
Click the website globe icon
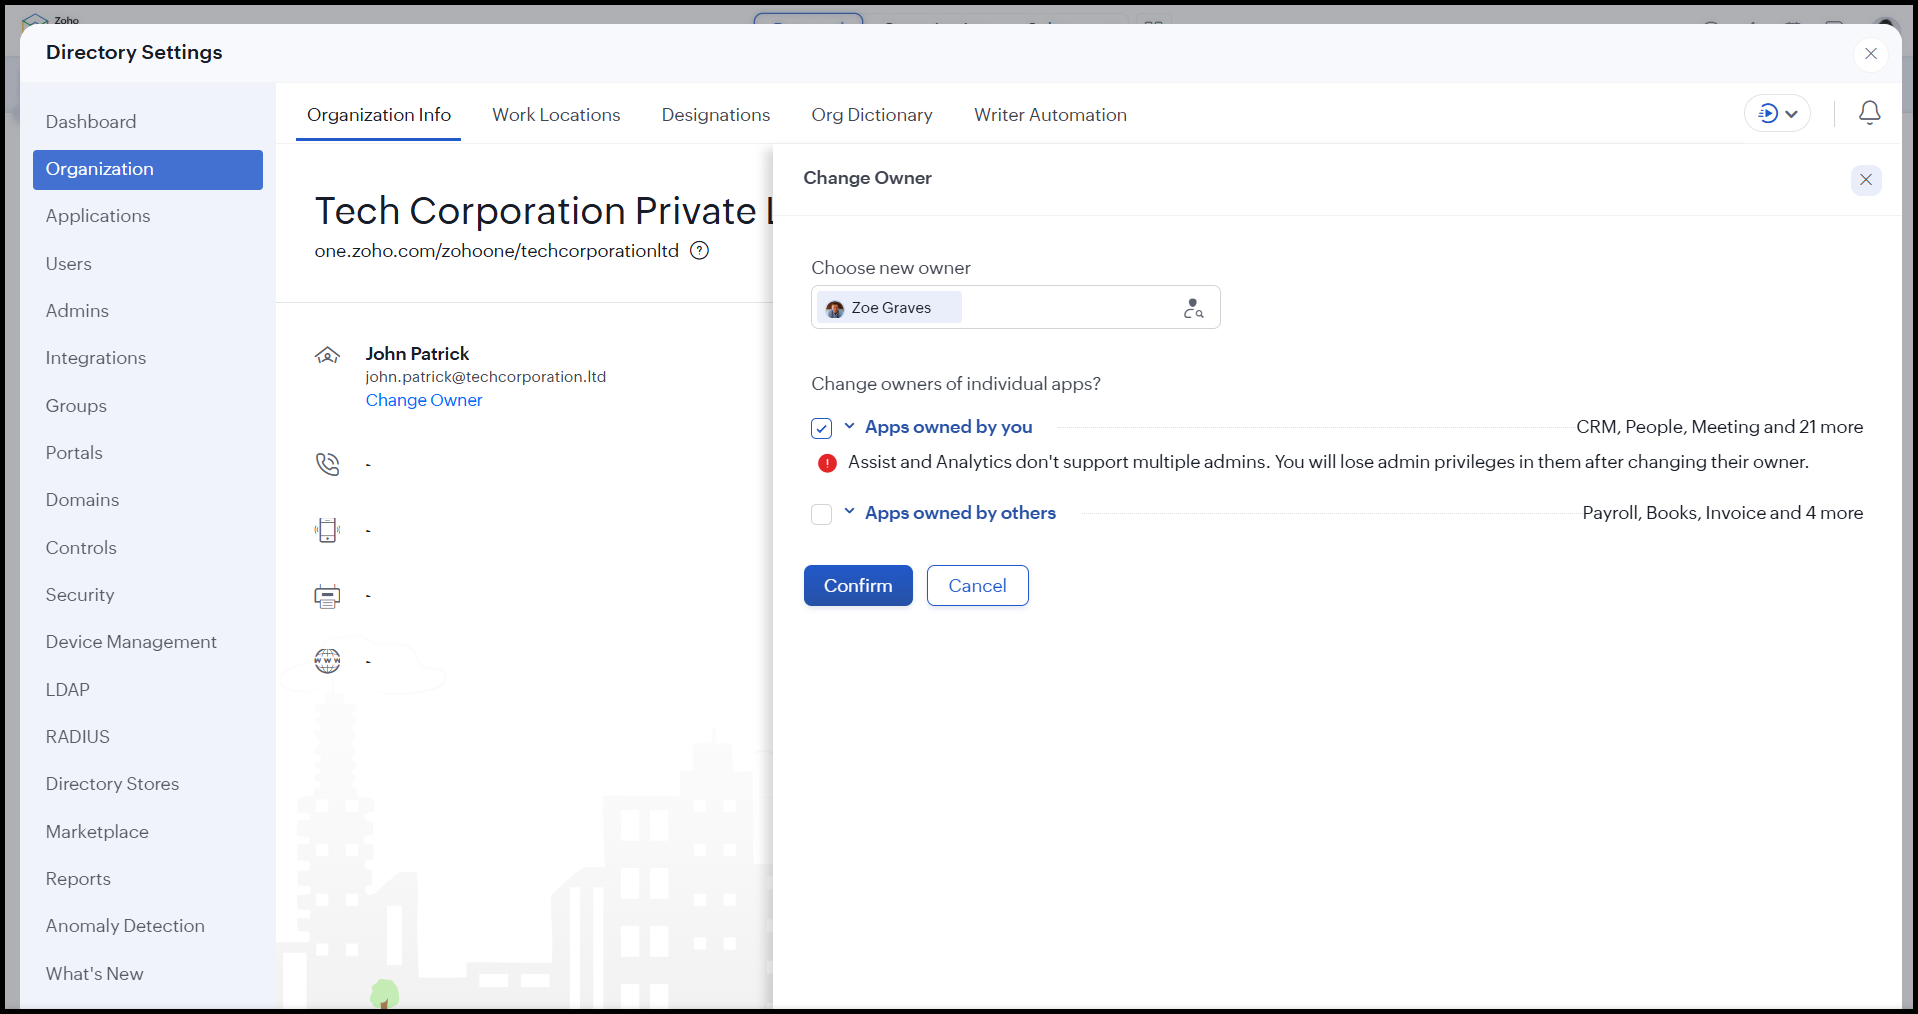pos(327,661)
